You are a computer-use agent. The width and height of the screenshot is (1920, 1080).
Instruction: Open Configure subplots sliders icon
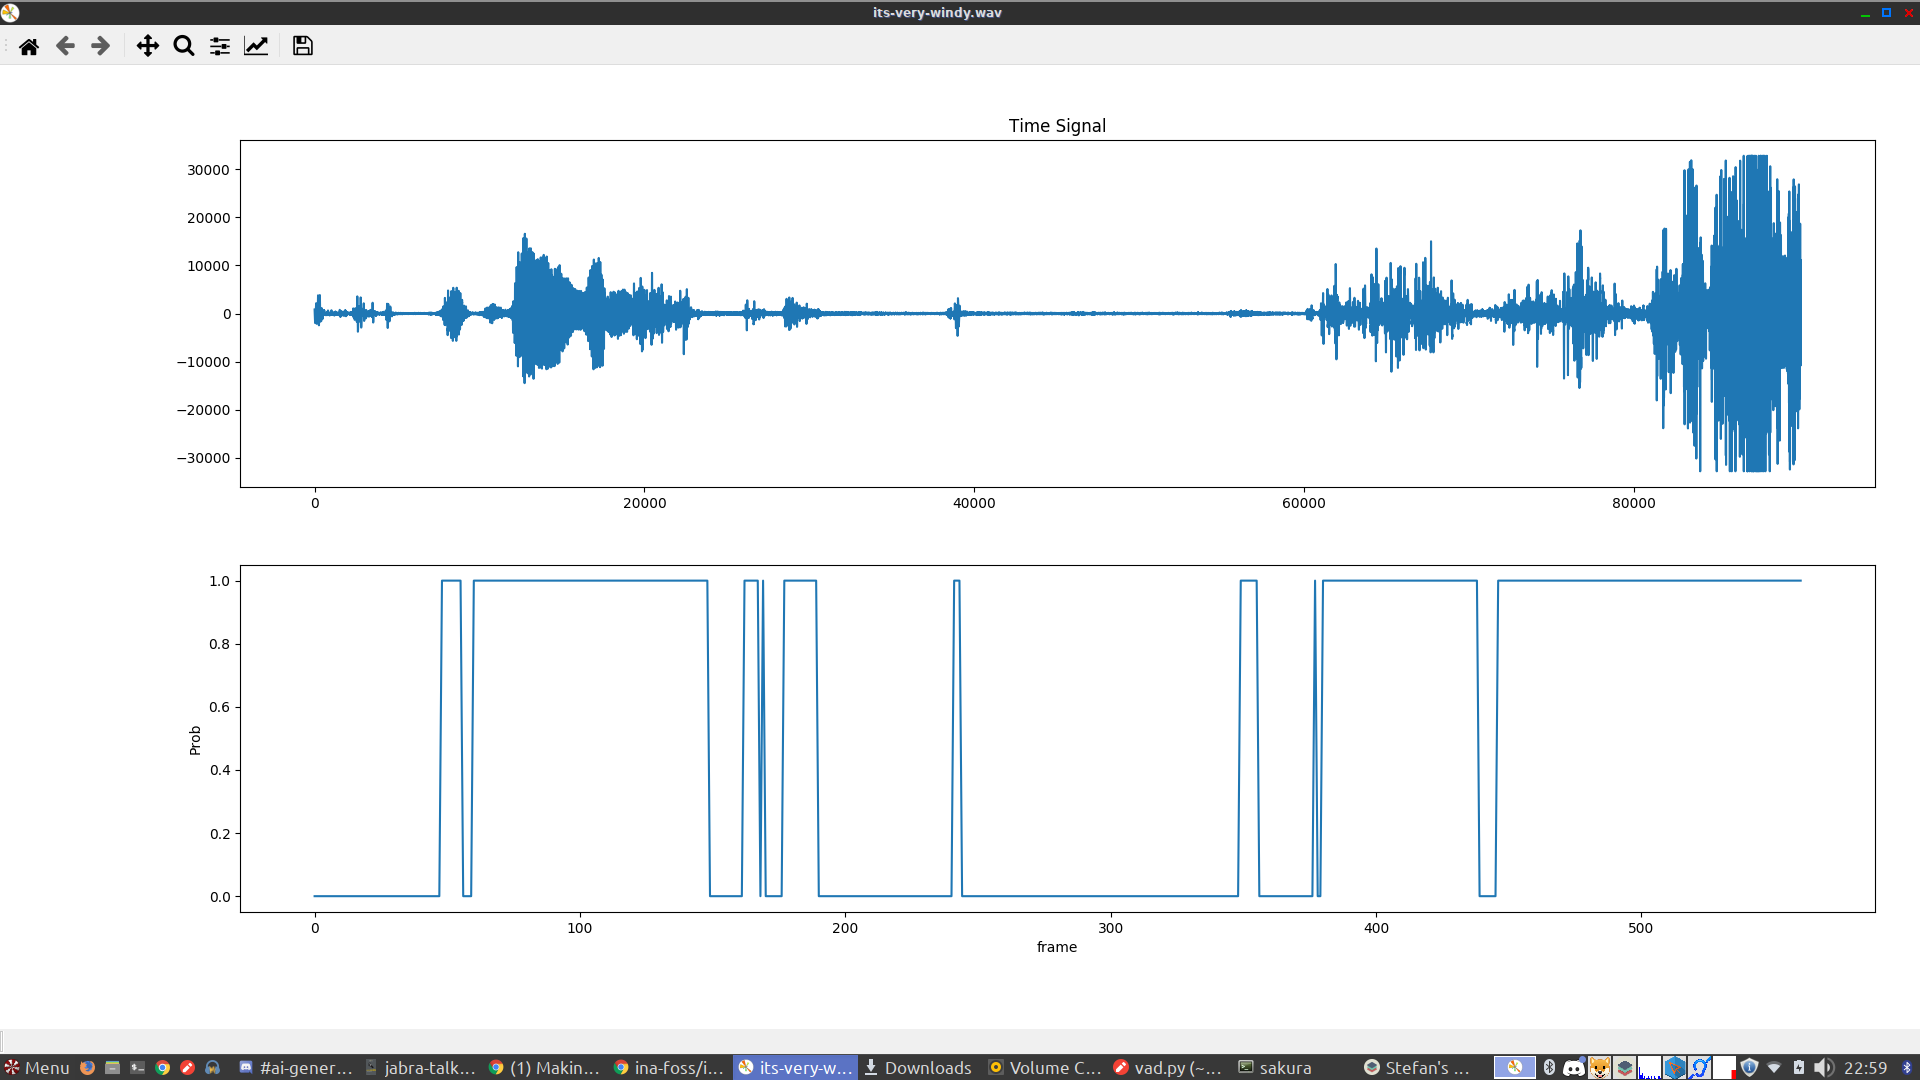click(x=219, y=46)
